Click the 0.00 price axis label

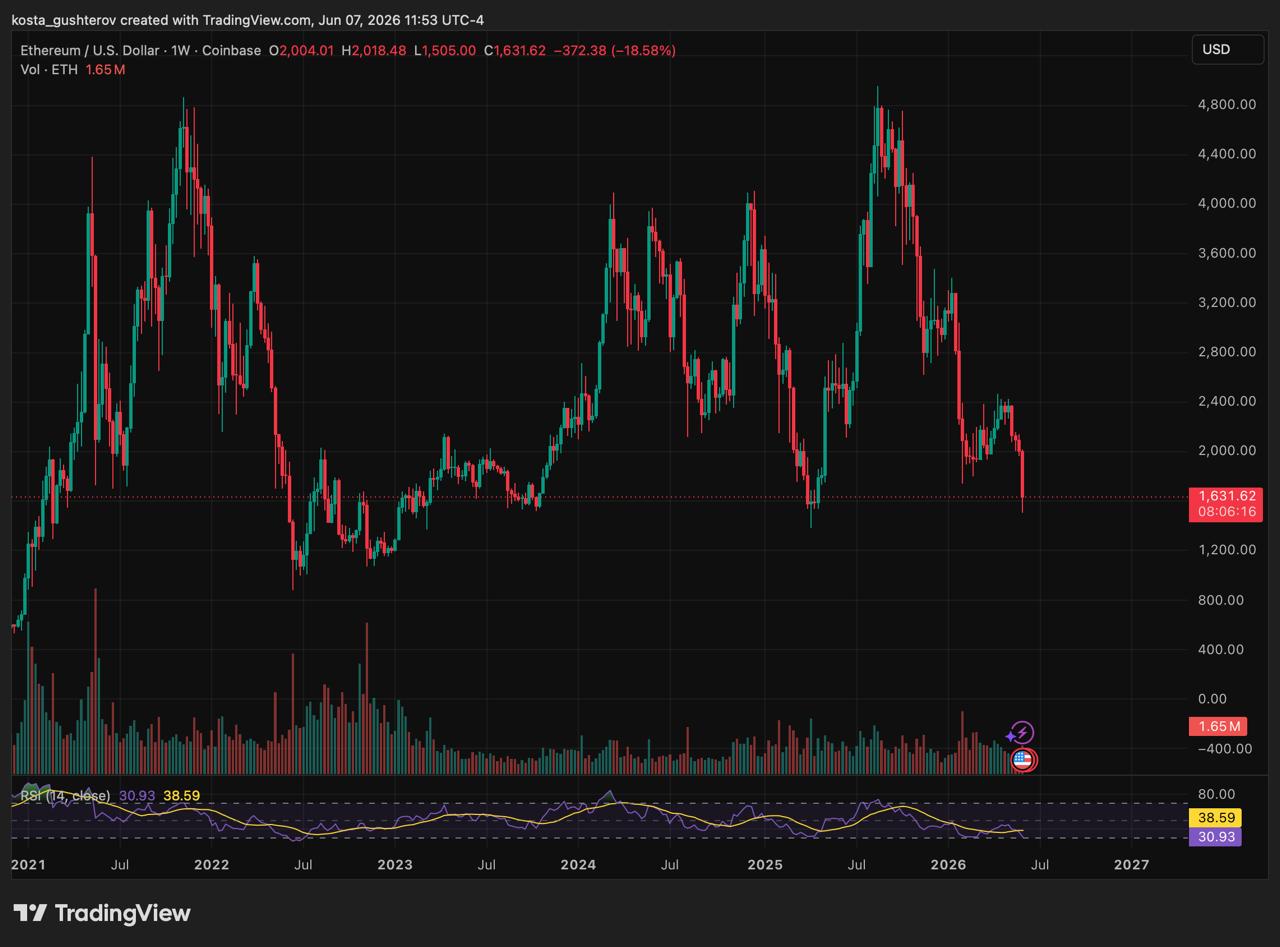pyautogui.click(x=1212, y=699)
